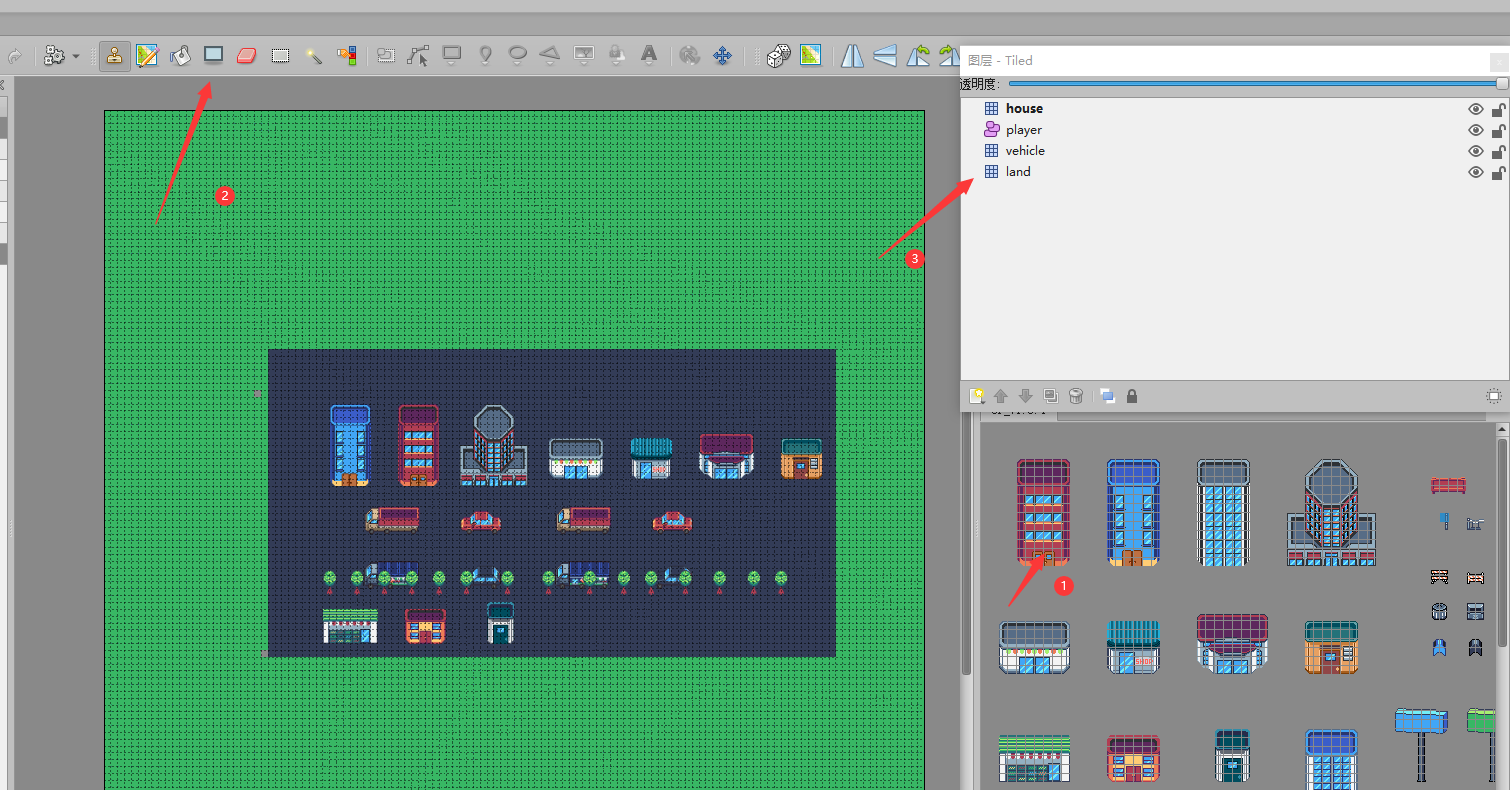Enable Random Mode with the dice icon
Viewport: 1510px width, 790px height.
coord(778,55)
